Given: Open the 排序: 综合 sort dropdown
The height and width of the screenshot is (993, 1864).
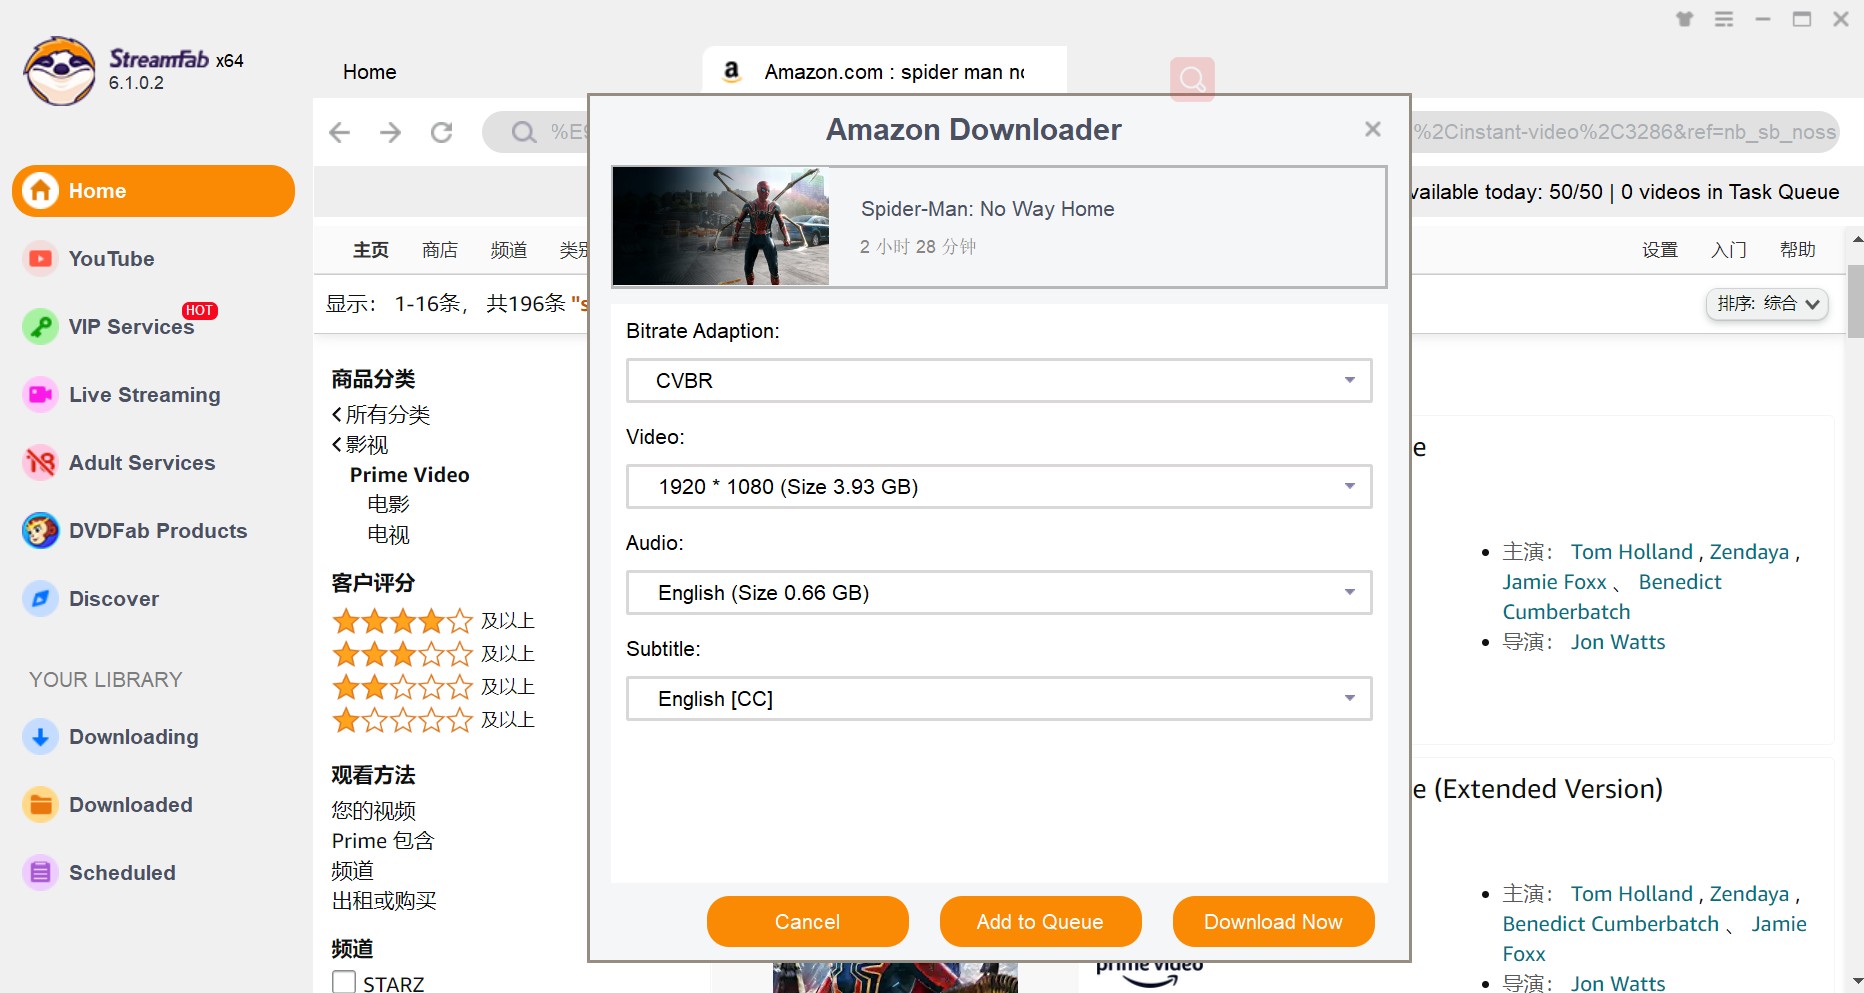Looking at the screenshot, I should click(x=1767, y=304).
